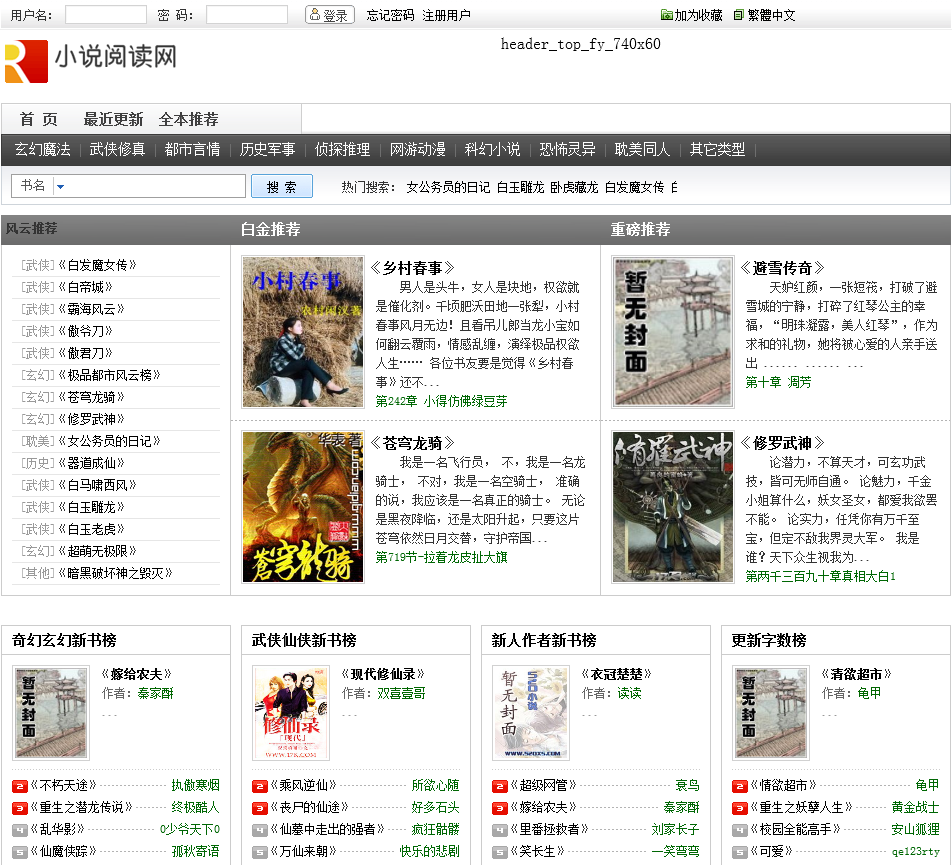Open 《里番拯救者》 ranking entry

tap(549, 829)
